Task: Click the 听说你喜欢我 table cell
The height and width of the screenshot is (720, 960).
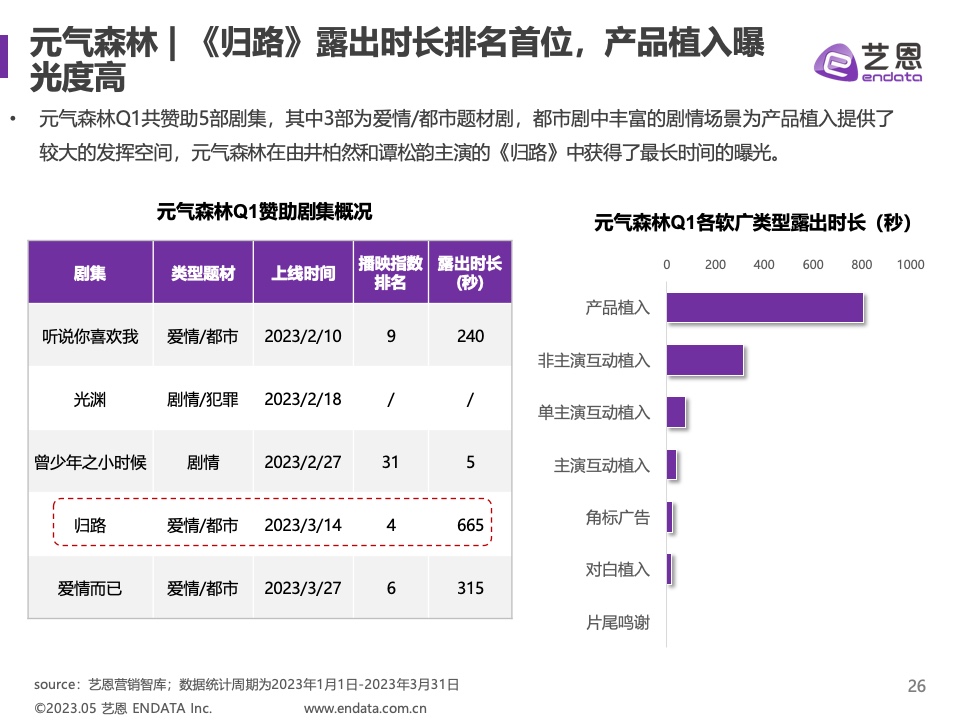Action: 90,336
